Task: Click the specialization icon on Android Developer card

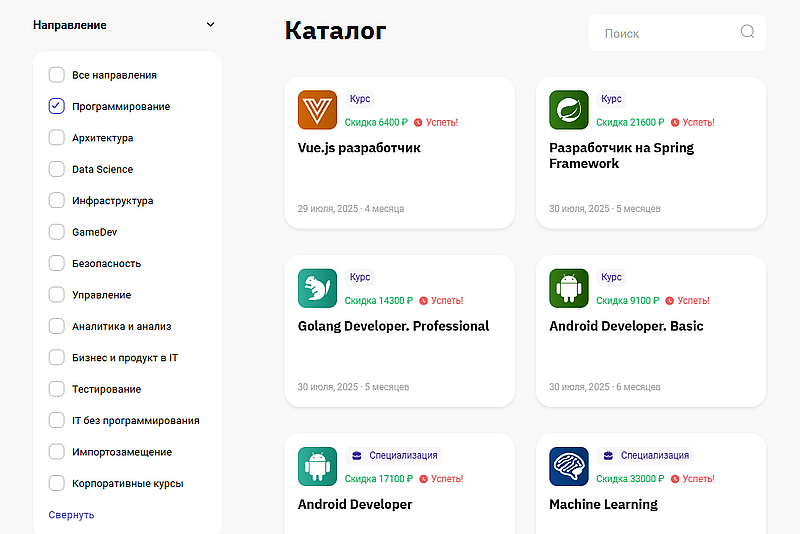Action: pyautogui.click(x=357, y=455)
